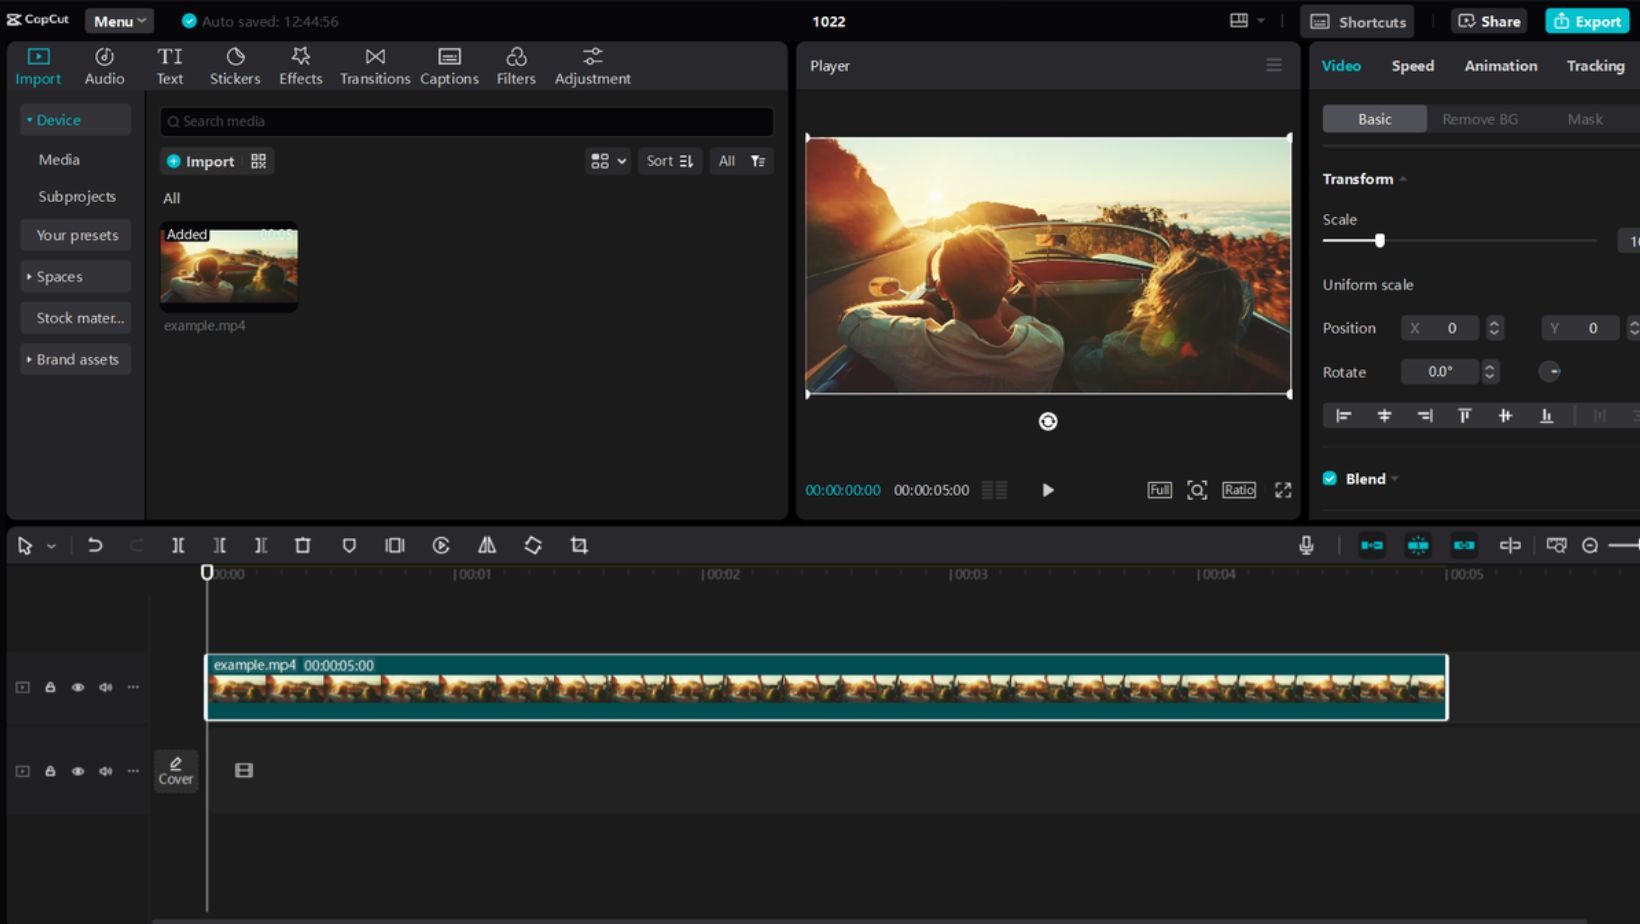1640x924 pixels.
Task: Expand Brand assets section
Action: [75, 359]
